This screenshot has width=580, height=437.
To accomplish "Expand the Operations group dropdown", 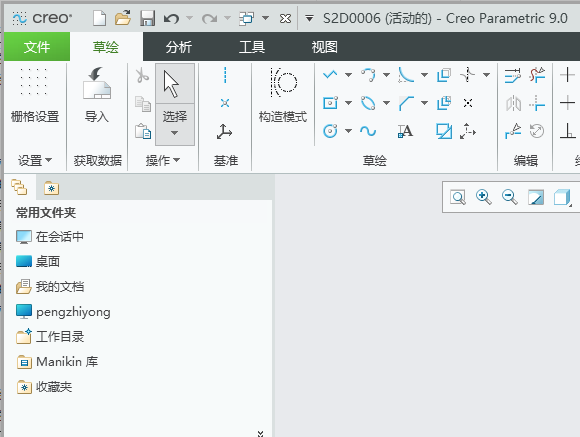I will point(163,161).
